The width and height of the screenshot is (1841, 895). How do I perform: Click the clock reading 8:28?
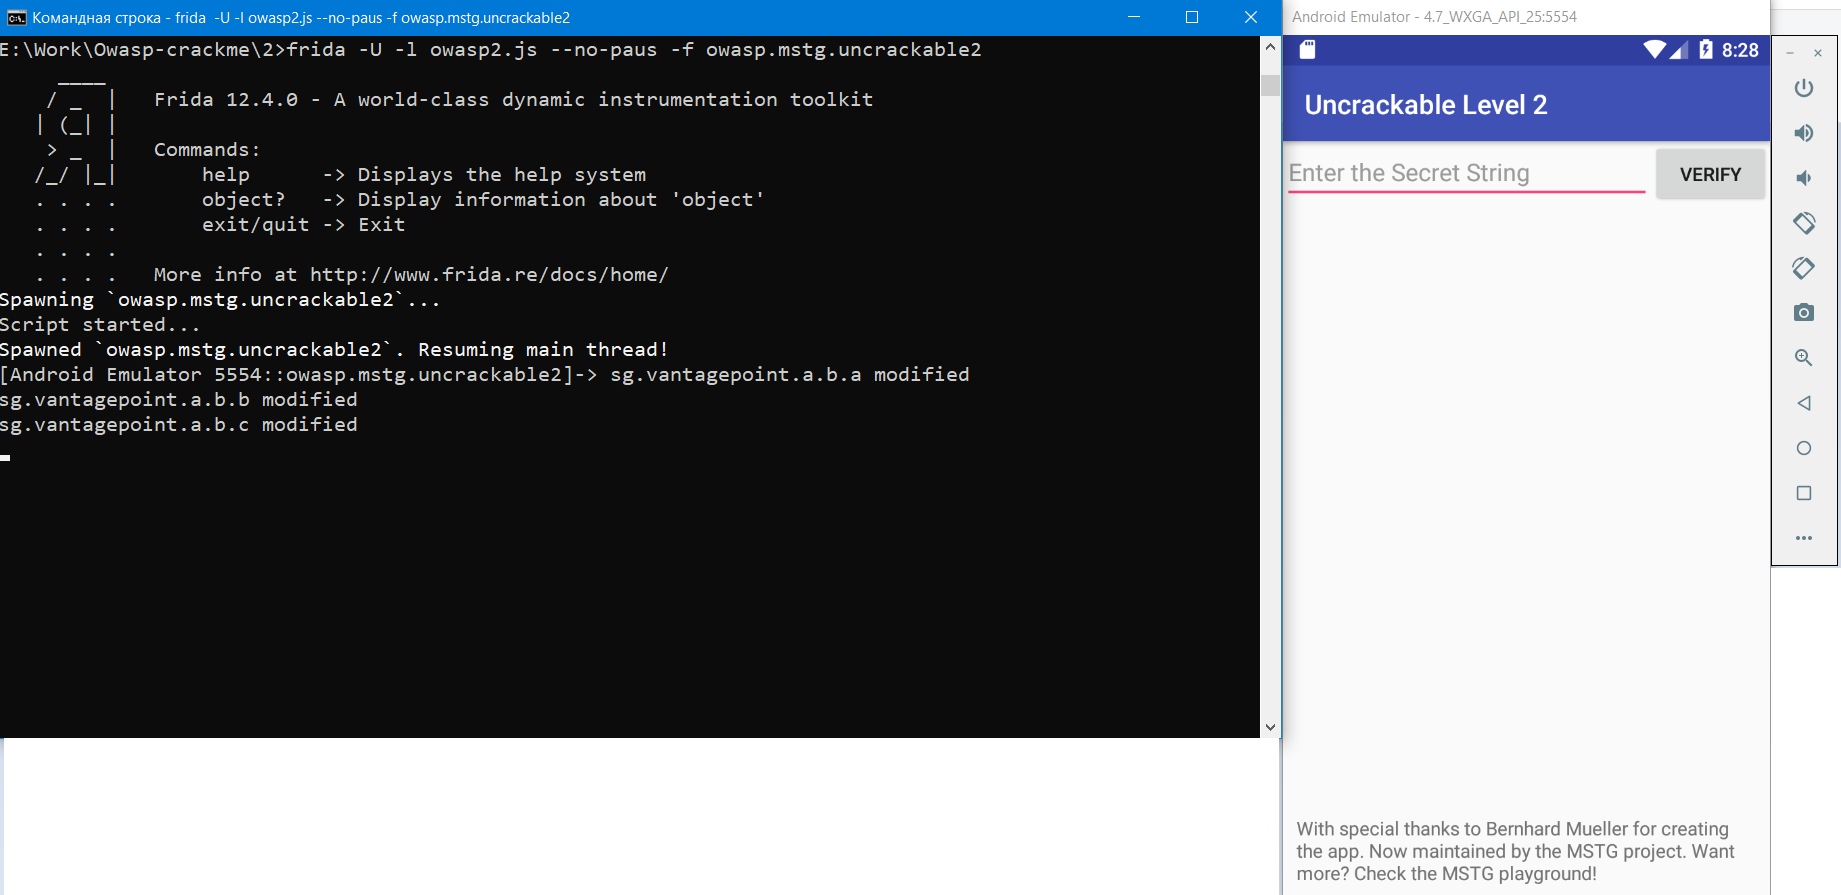1740,50
